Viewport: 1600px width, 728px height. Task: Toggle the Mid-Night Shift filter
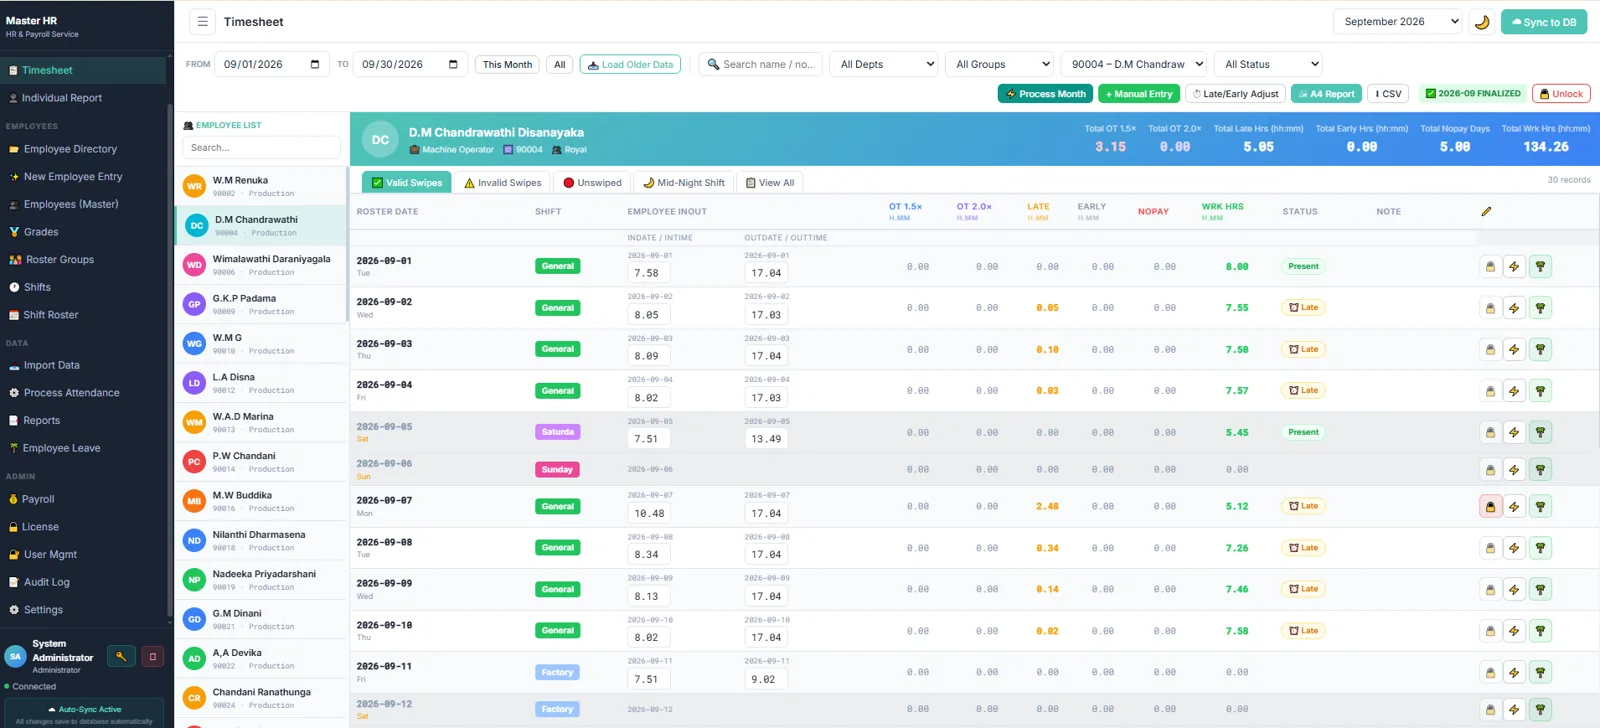[683, 183]
